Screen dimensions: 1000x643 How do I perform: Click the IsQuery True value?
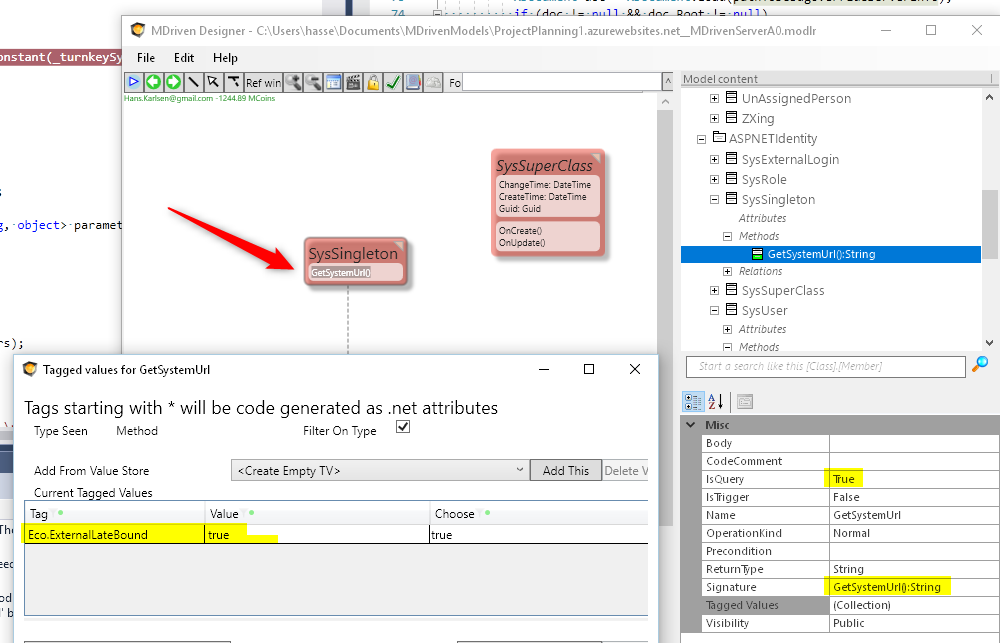(913, 478)
